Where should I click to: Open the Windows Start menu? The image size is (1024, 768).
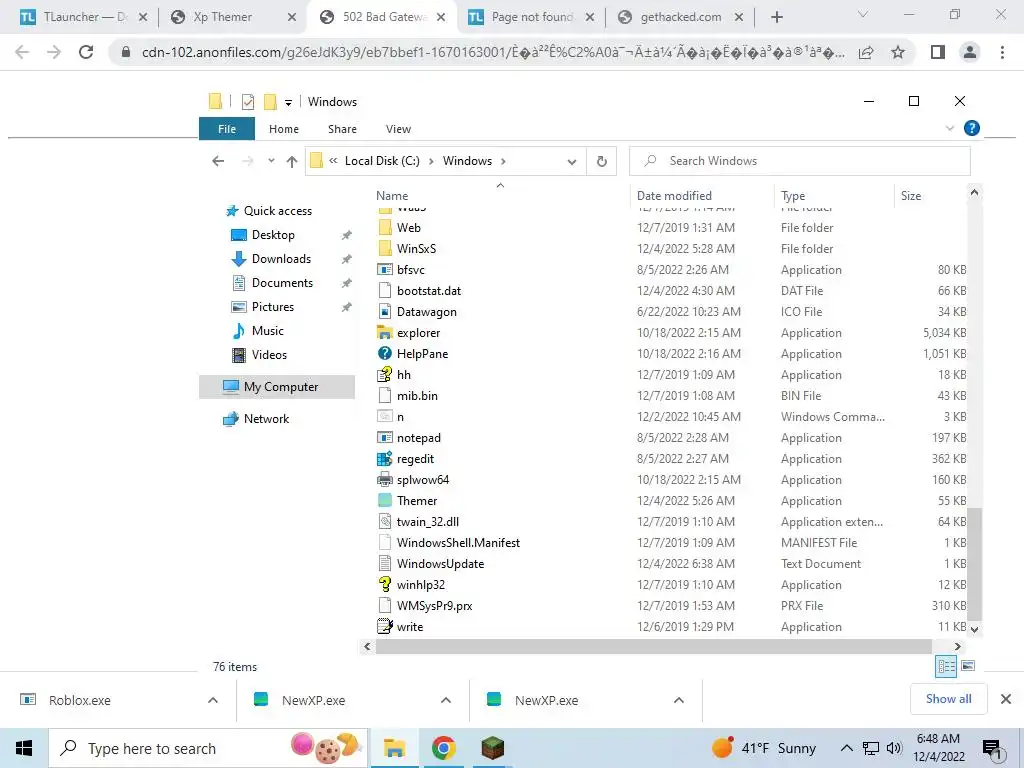(x=24, y=748)
